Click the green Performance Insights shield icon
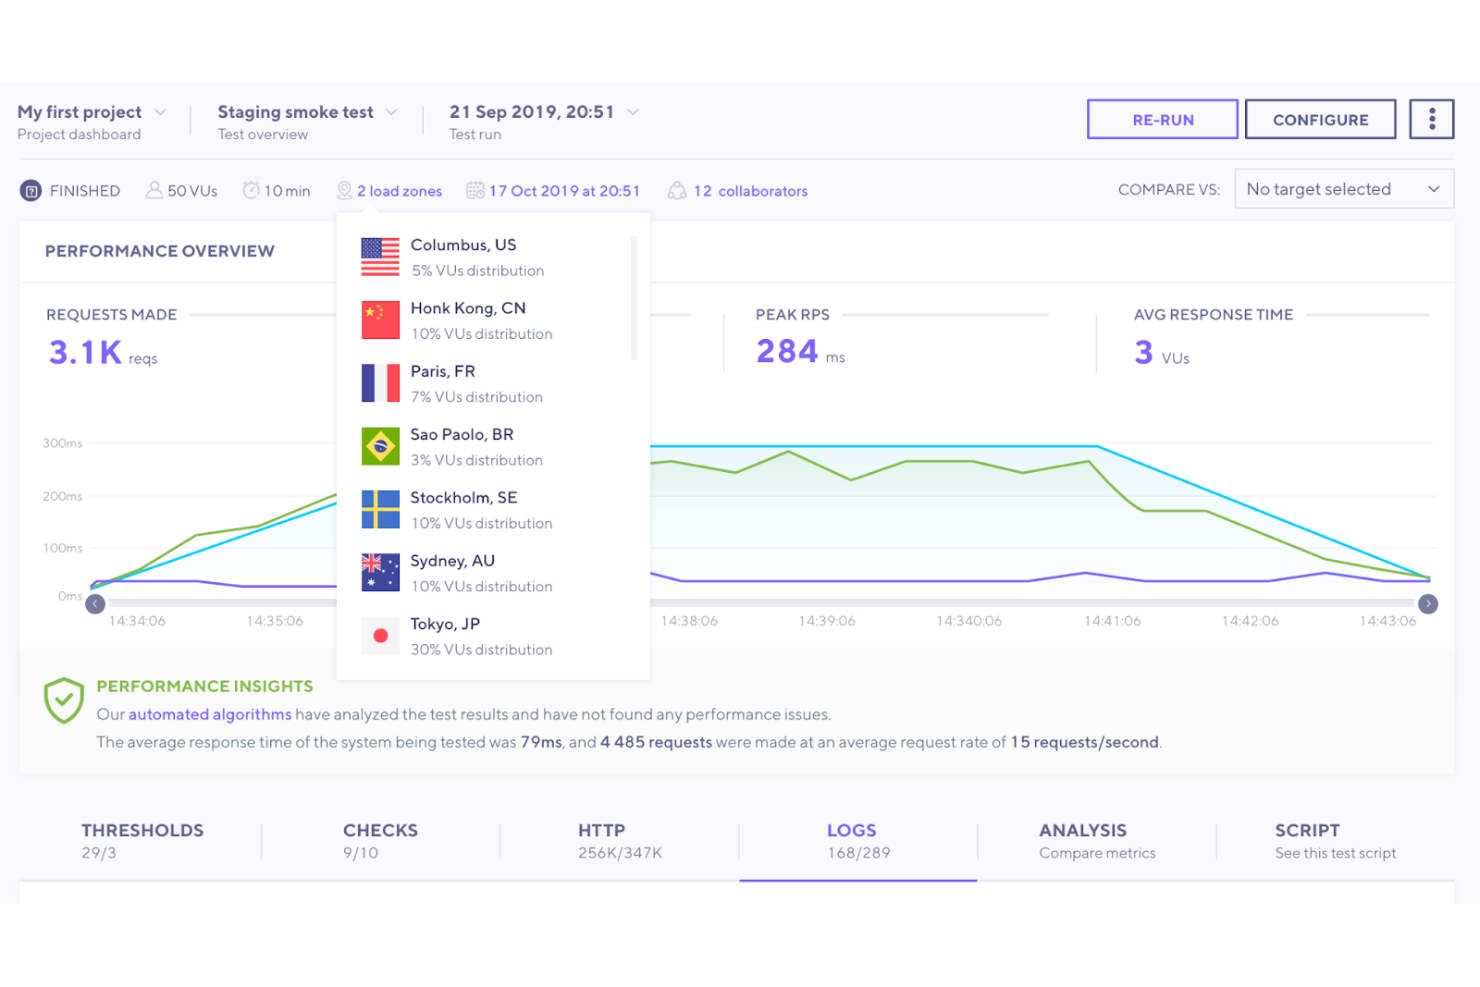The height and width of the screenshot is (987, 1480). pos(63,700)
